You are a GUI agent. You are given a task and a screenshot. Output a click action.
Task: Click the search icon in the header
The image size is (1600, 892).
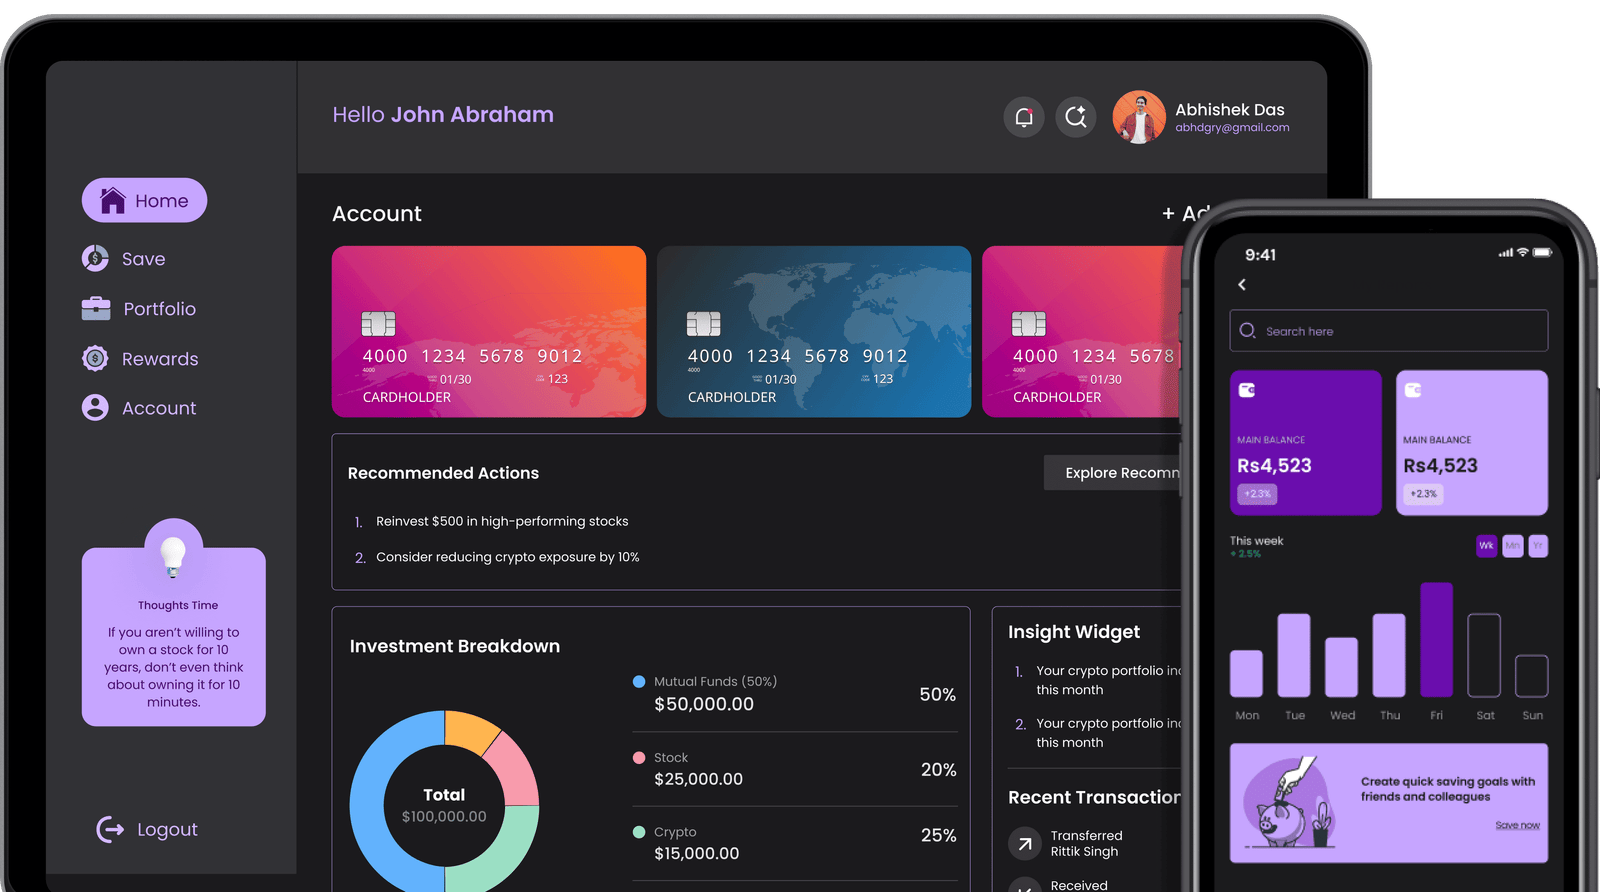click(1076, 117)
